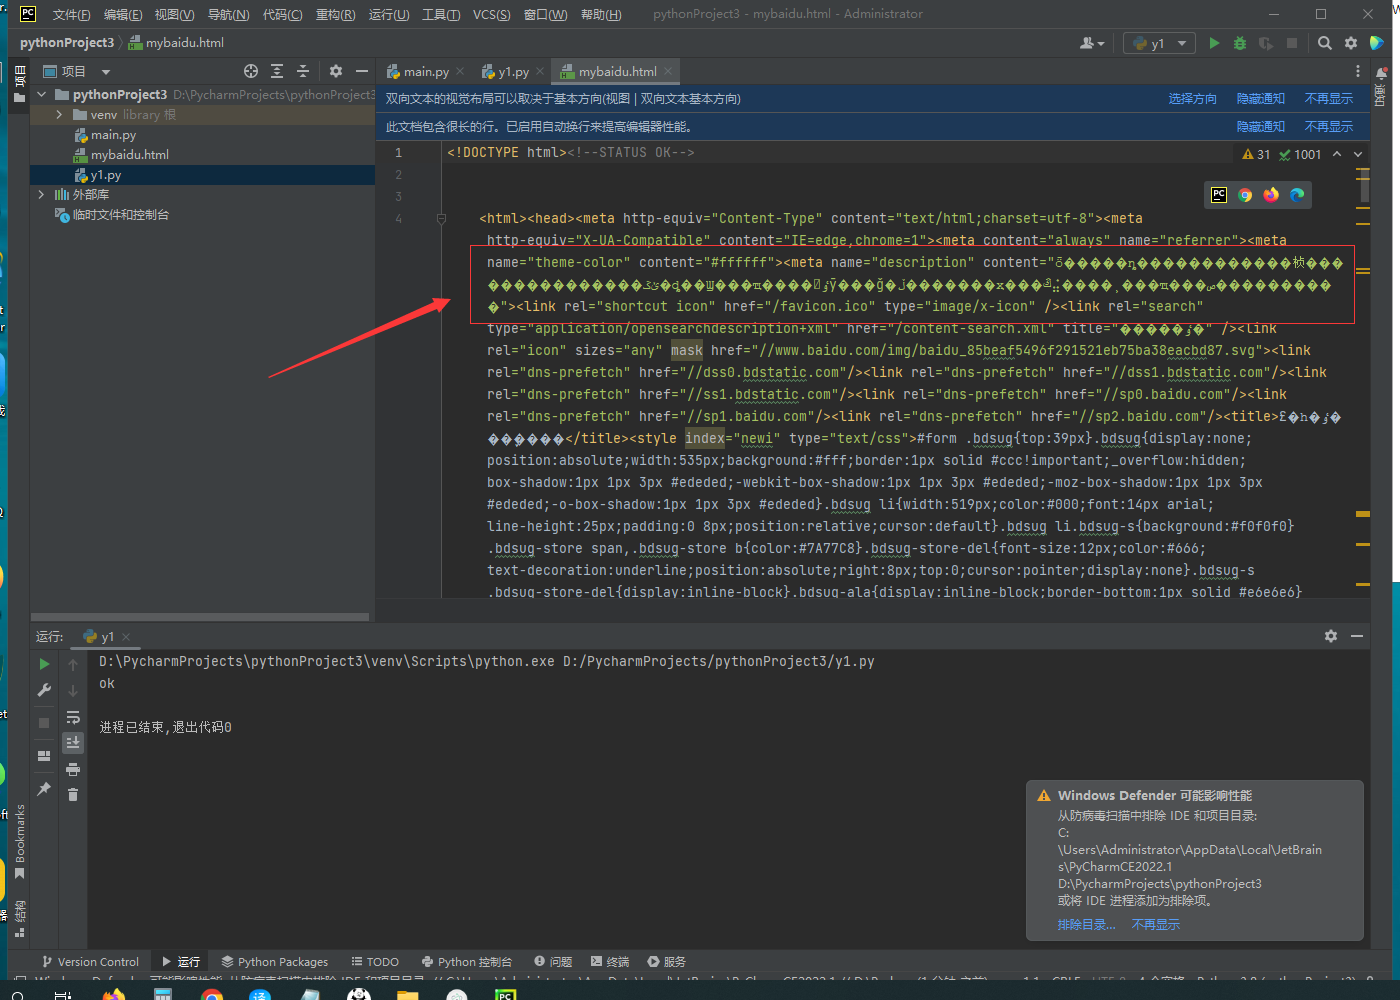The height and width of the screenshot is (1000, 1400).
Task: Toggle scroll to end in the Run console
Action: point(73,742)
